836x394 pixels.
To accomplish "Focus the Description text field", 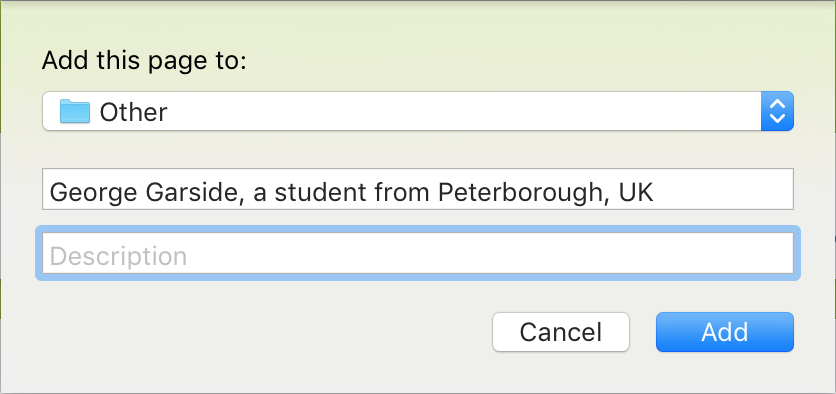I will coord(418,253).
